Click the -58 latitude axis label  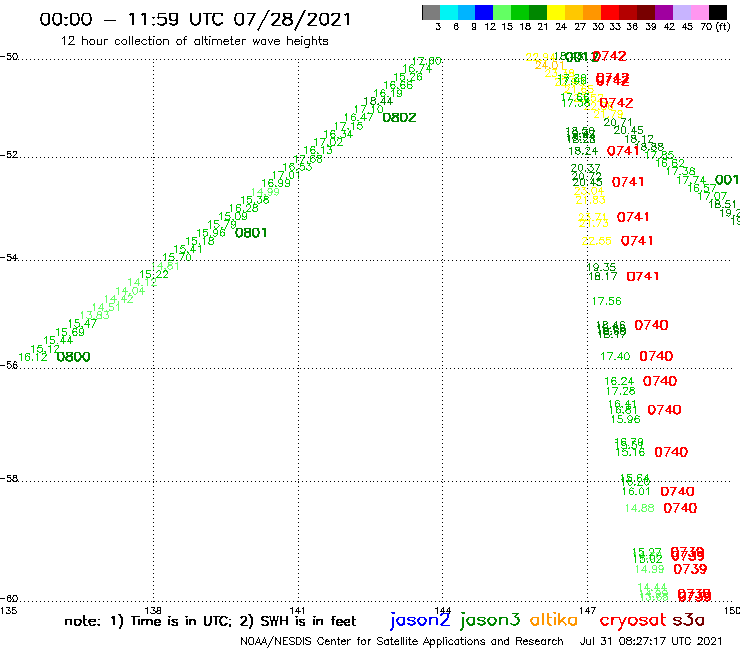[9, 479]
